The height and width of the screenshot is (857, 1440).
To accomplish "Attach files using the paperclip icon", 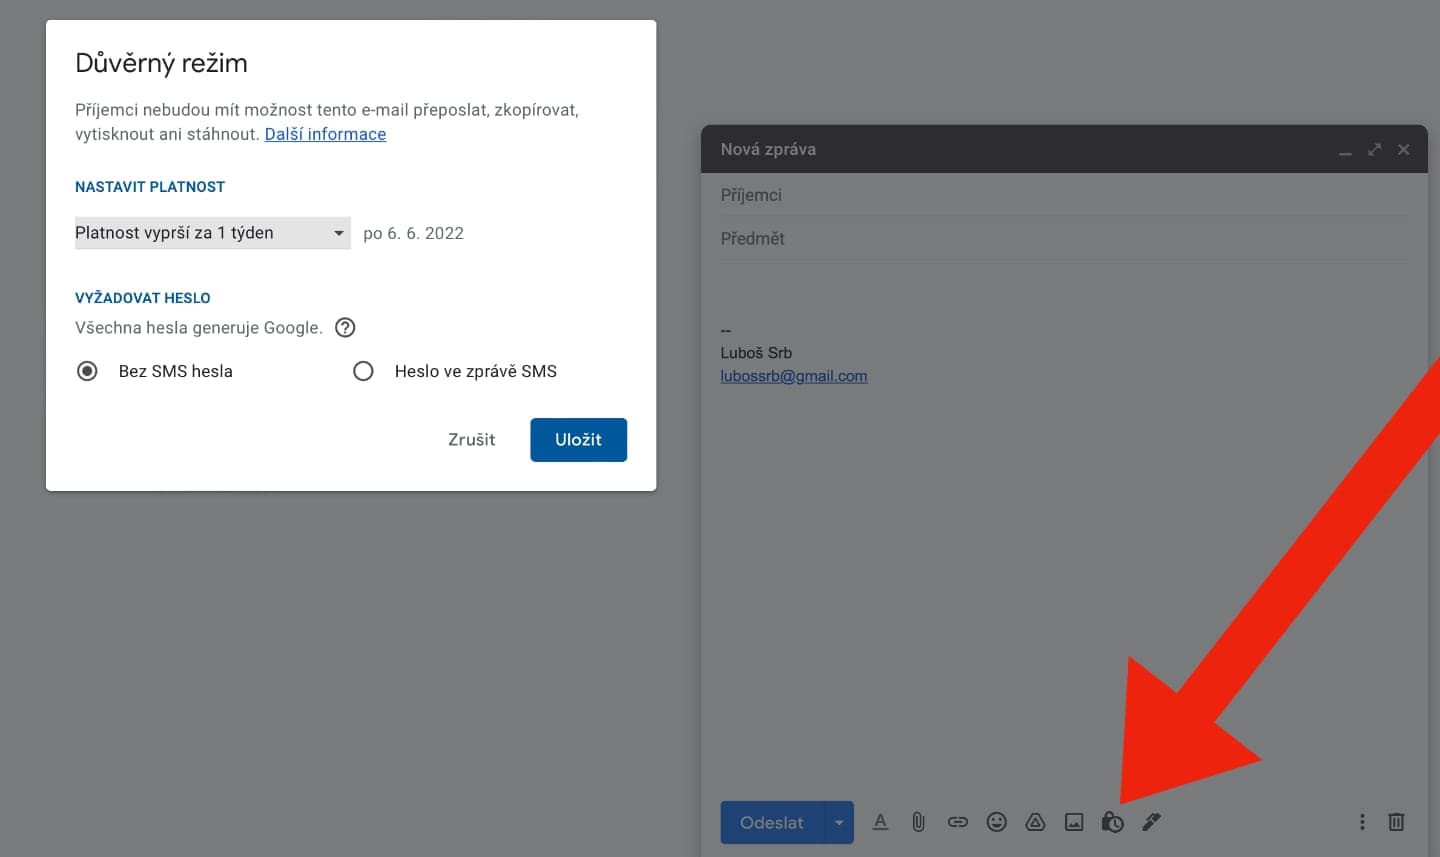I will coord(918,822).
